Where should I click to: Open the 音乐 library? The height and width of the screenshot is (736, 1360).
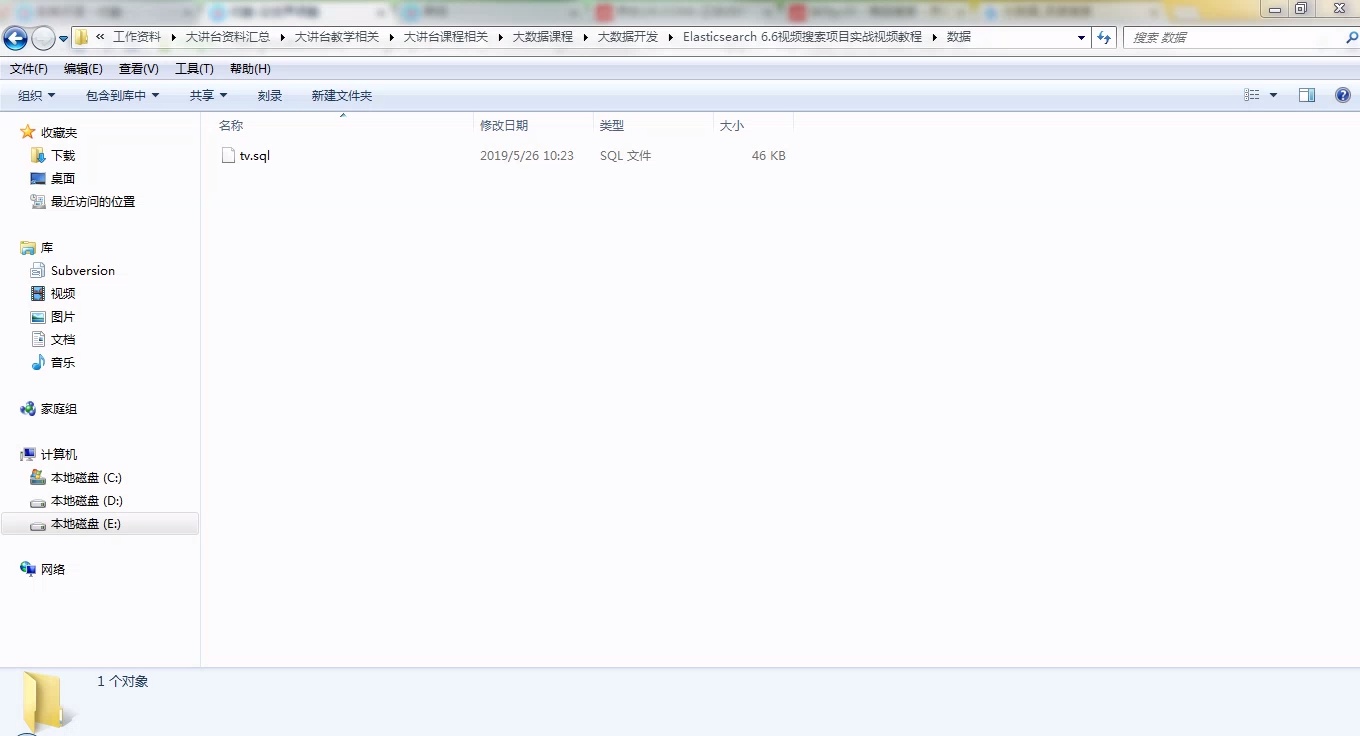[60, 362]
